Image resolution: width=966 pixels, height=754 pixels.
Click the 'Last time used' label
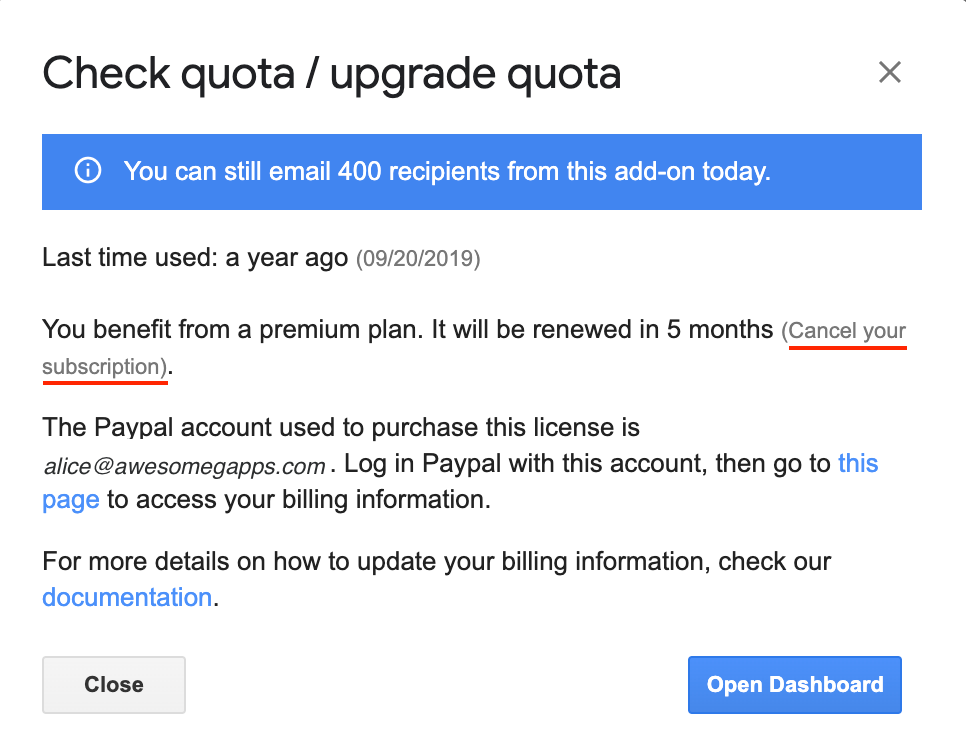coord(130,259)
